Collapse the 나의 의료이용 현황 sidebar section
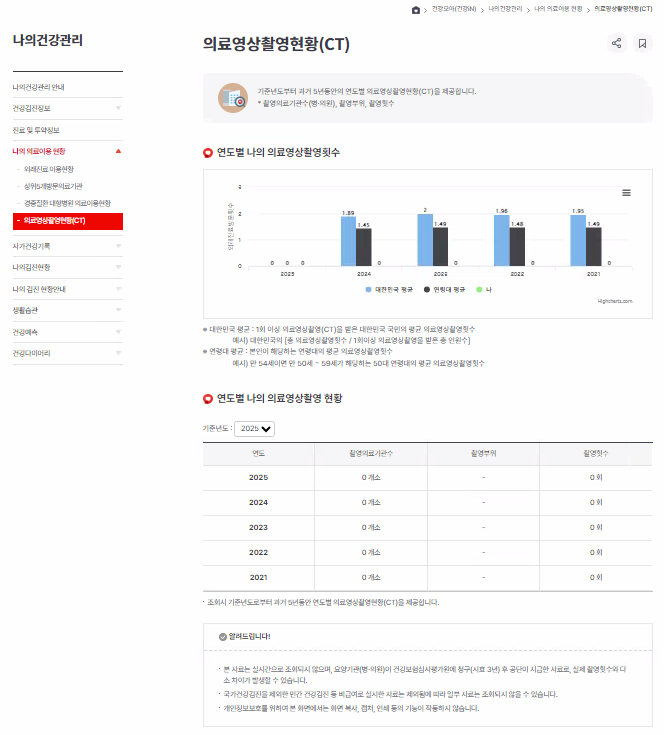The width and height of the screenshot is (664, 735). [x=117, y=151]
